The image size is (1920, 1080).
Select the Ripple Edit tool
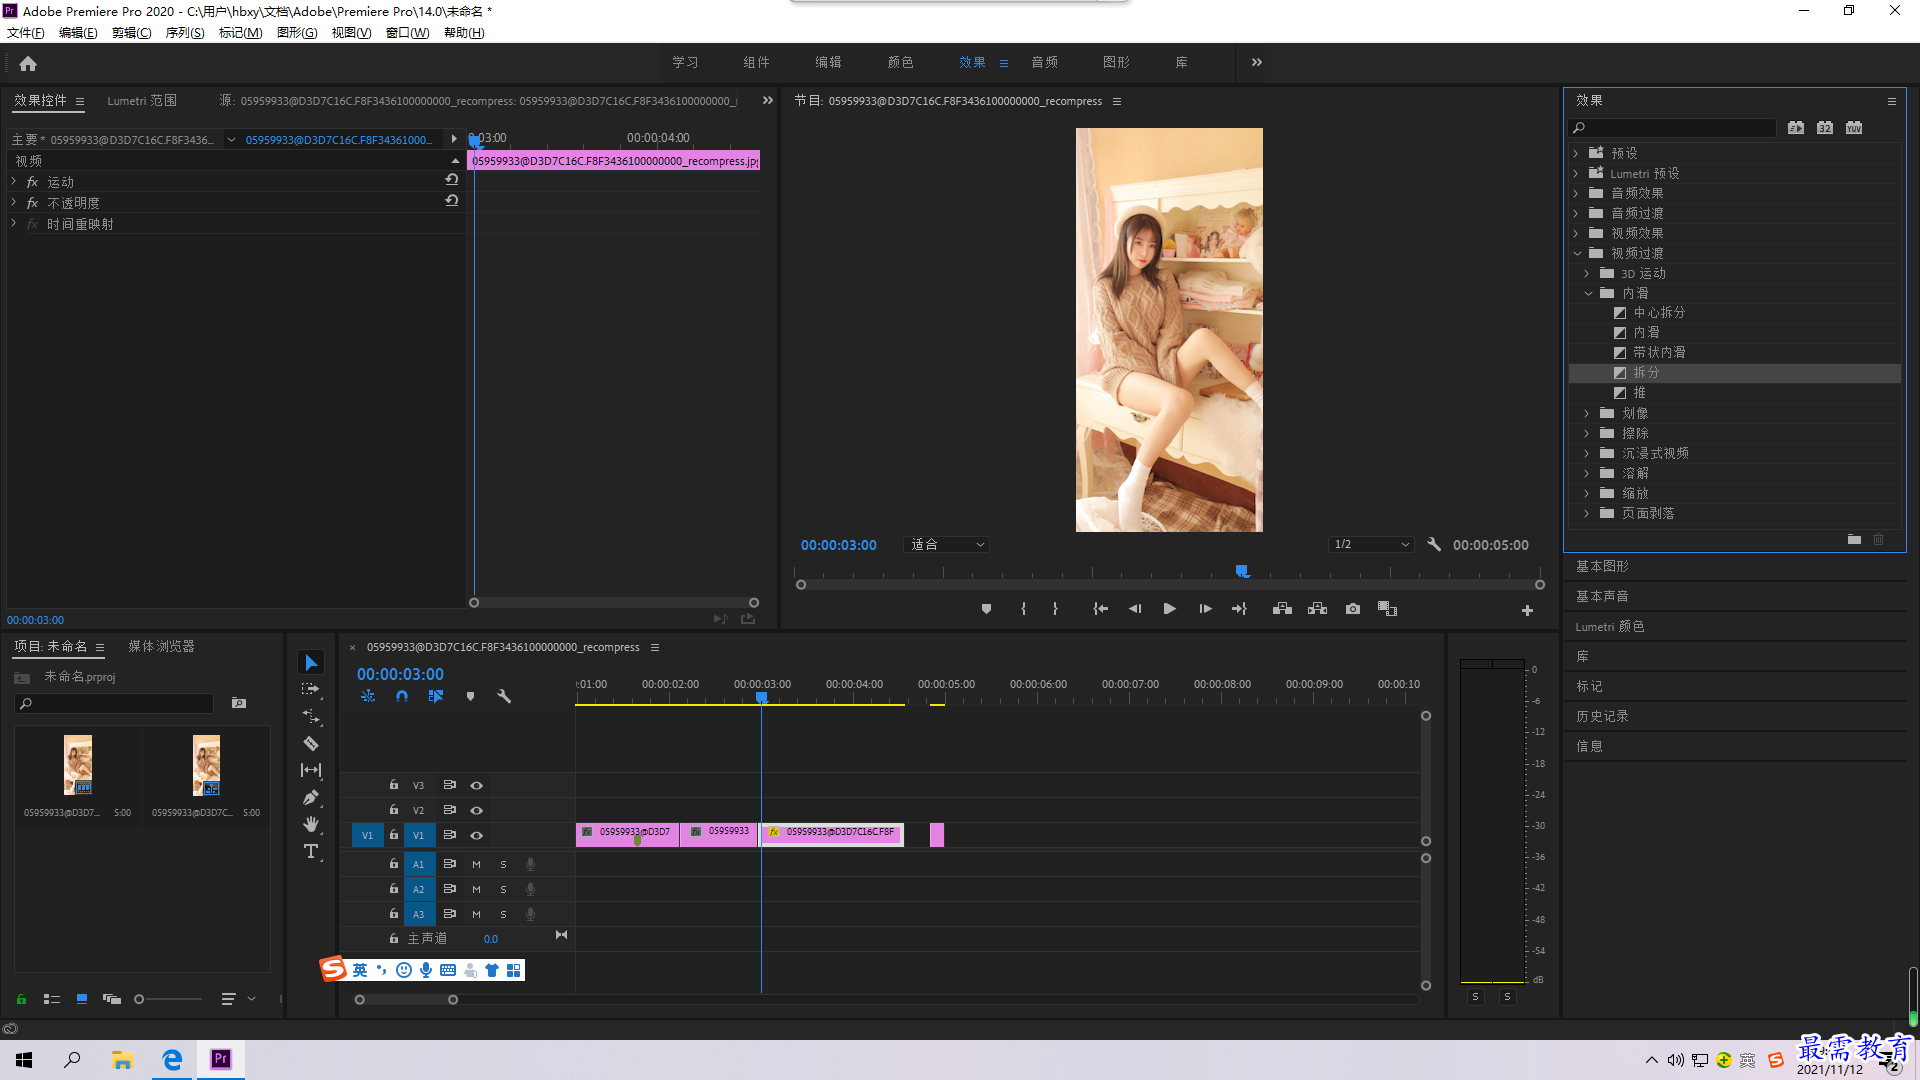[x=311, y=717]
